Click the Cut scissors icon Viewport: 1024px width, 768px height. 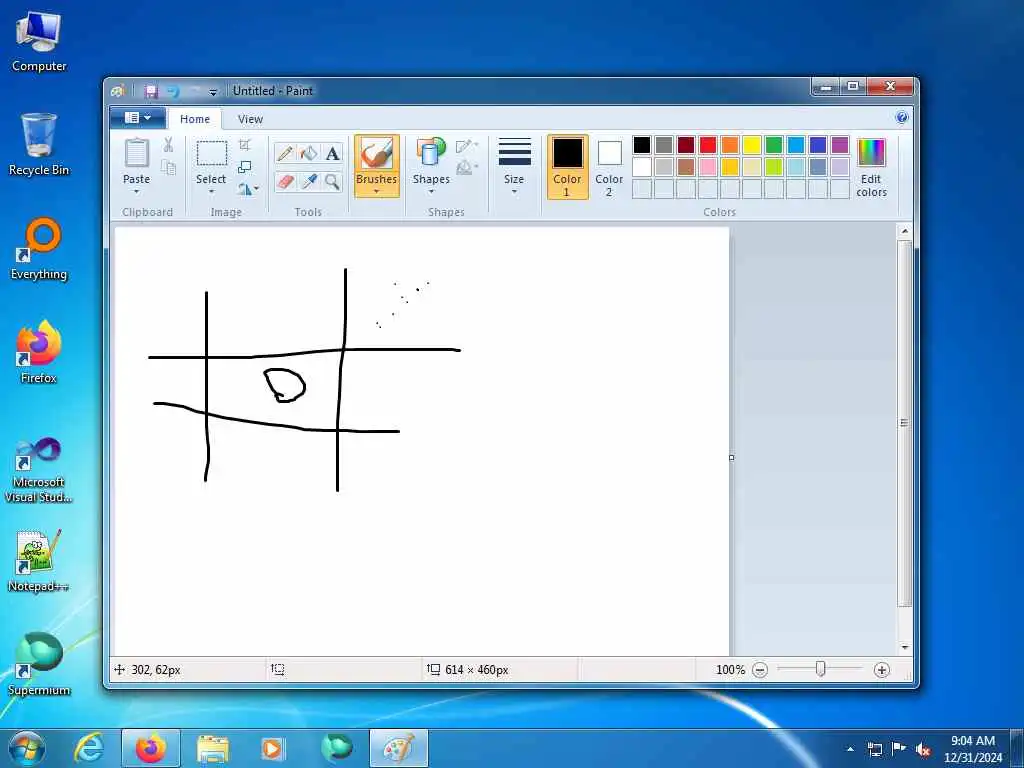click(x=168, y=144)
